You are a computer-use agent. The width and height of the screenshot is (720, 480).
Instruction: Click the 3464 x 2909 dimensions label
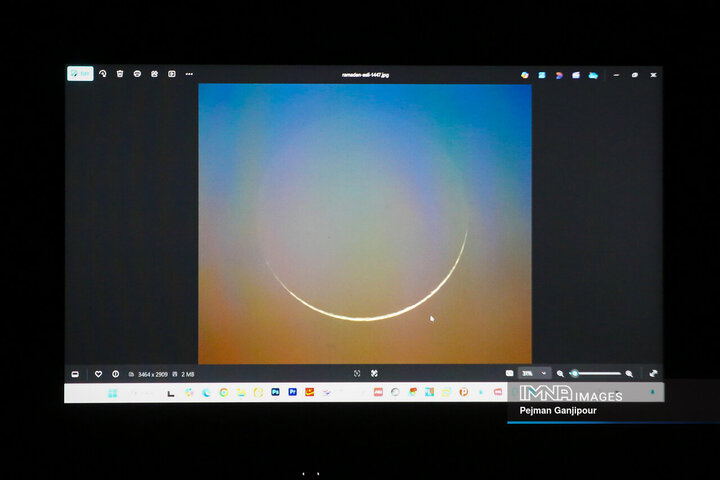pos(152,374)
